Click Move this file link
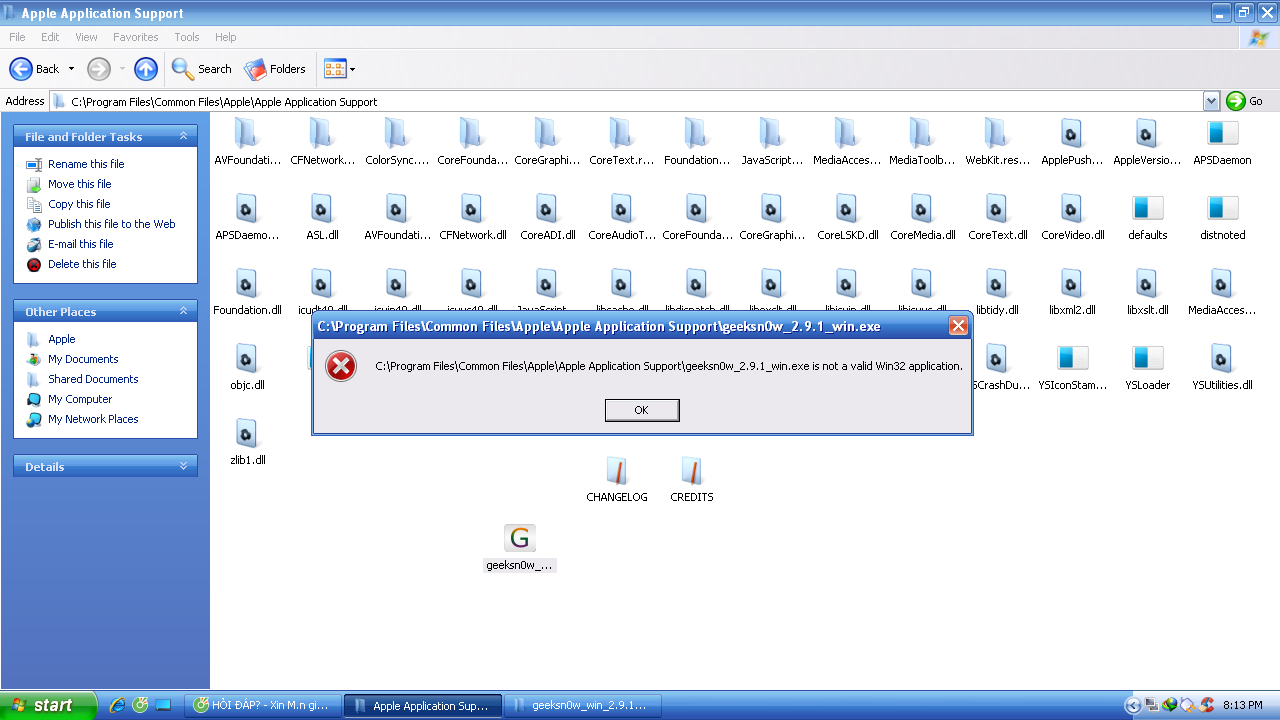Image resolution: width=1280 pixels, height=720 pixels. pyautogui.click(x=80, y=184)
